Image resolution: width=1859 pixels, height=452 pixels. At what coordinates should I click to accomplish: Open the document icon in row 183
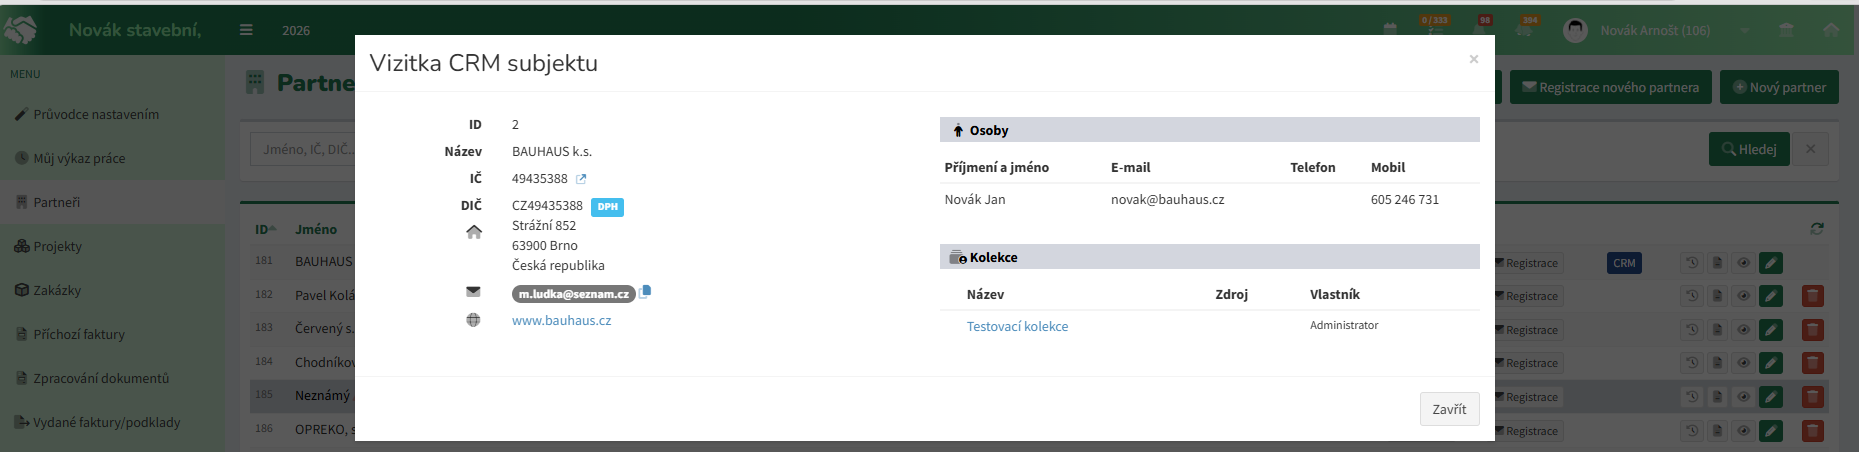click(1717, 330)
